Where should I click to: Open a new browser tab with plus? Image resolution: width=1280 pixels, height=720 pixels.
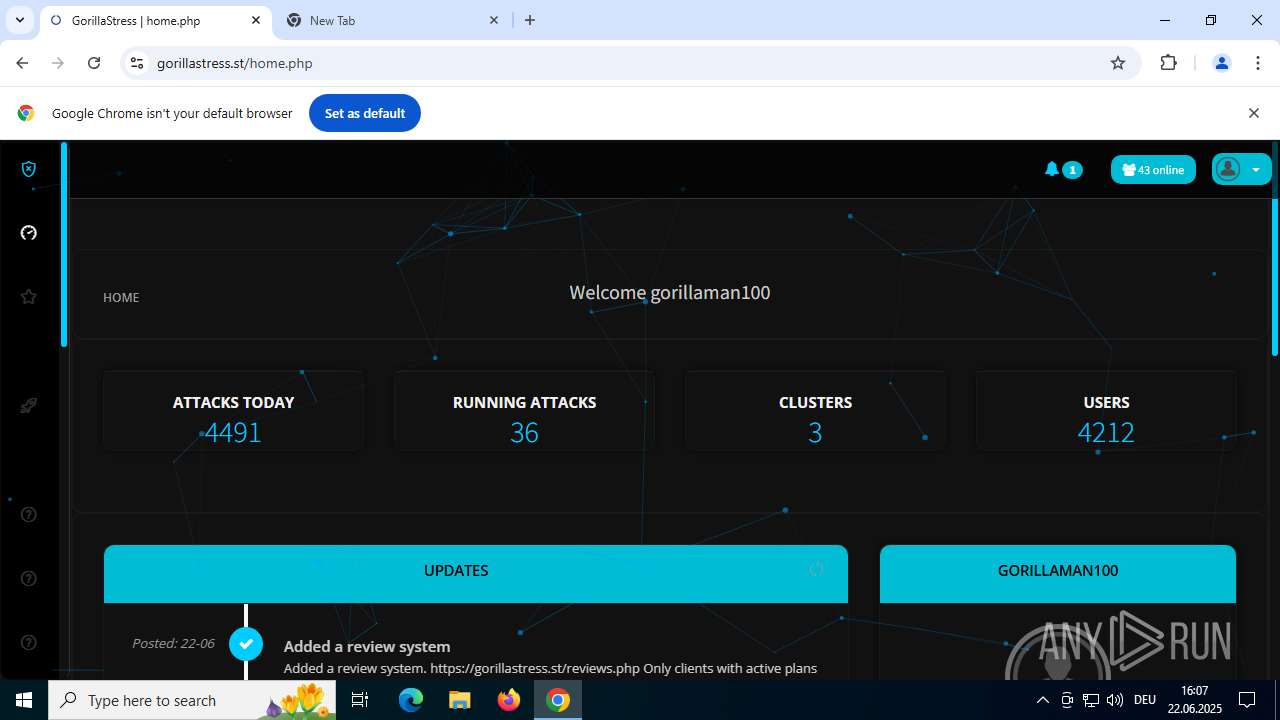tap(530, 20)
